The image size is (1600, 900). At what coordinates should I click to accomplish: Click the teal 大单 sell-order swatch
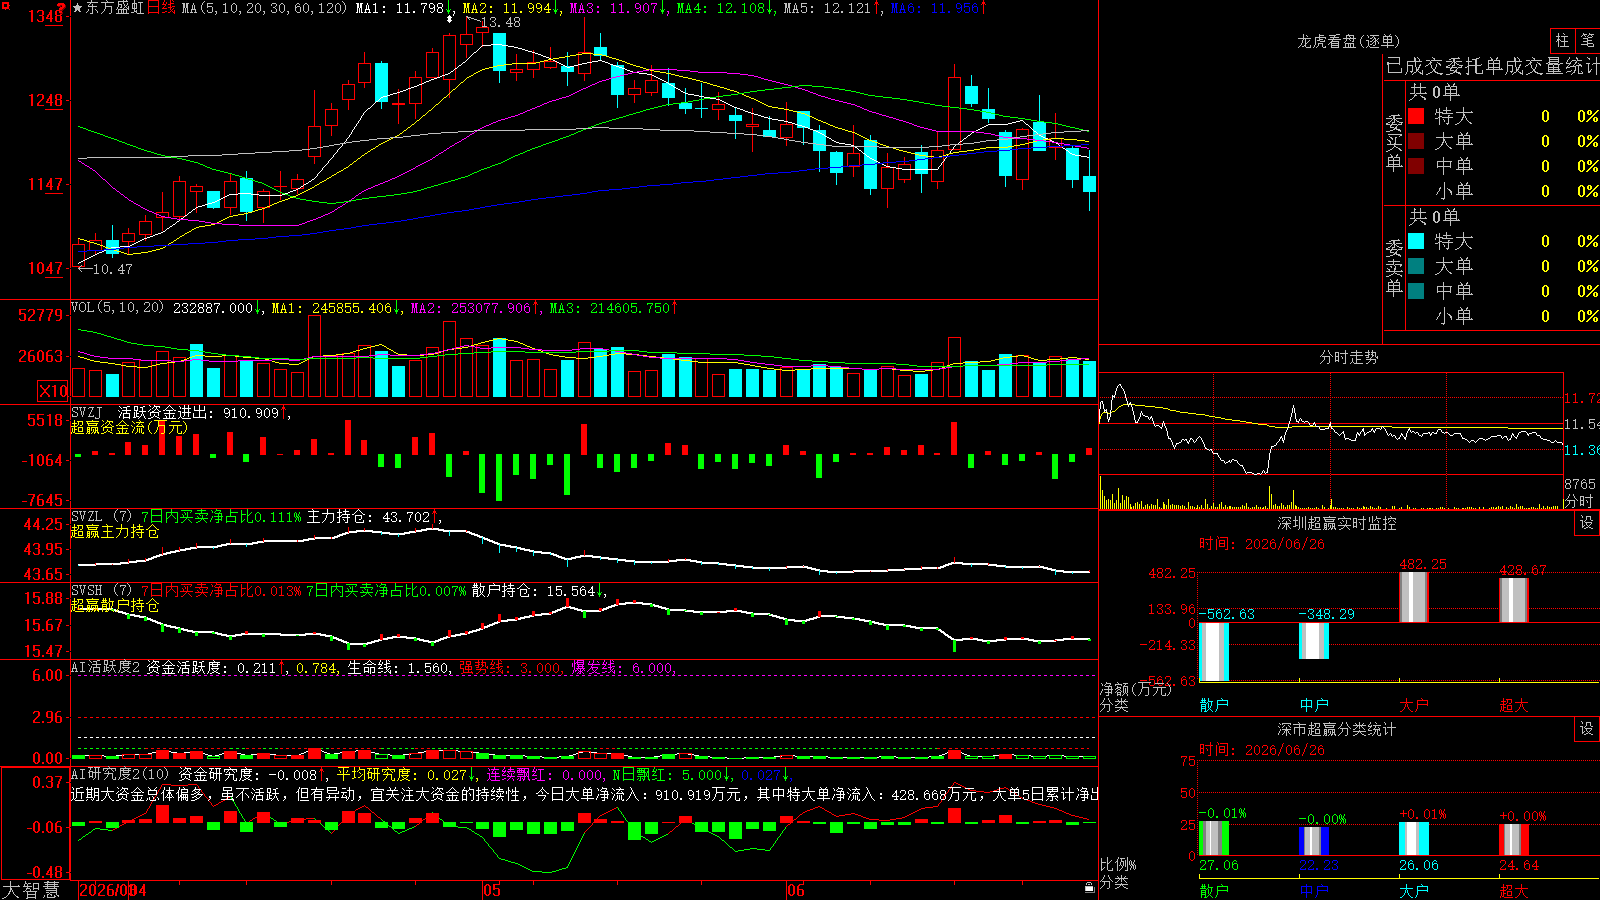tap(1416, 266)
